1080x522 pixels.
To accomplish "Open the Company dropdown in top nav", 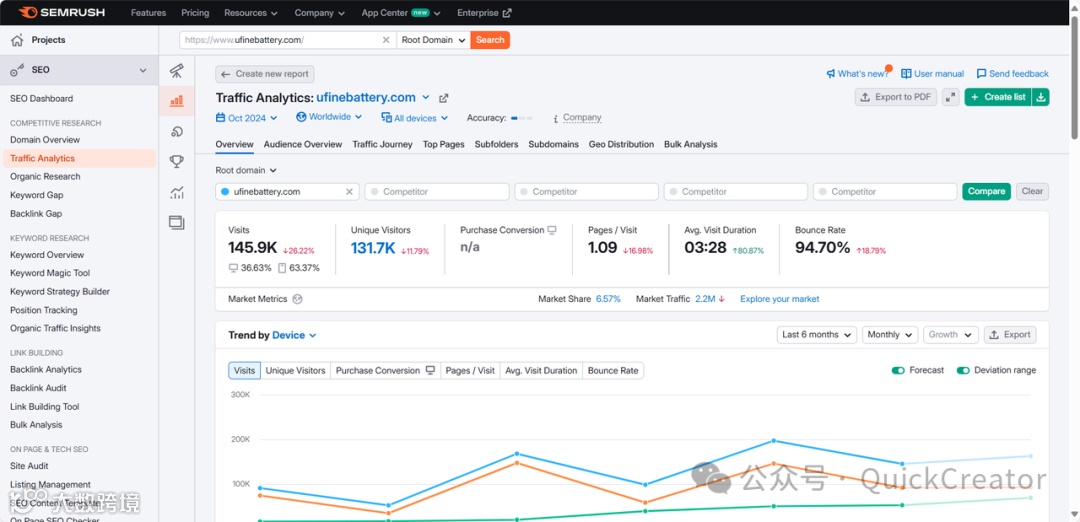I will pos(320,12).
